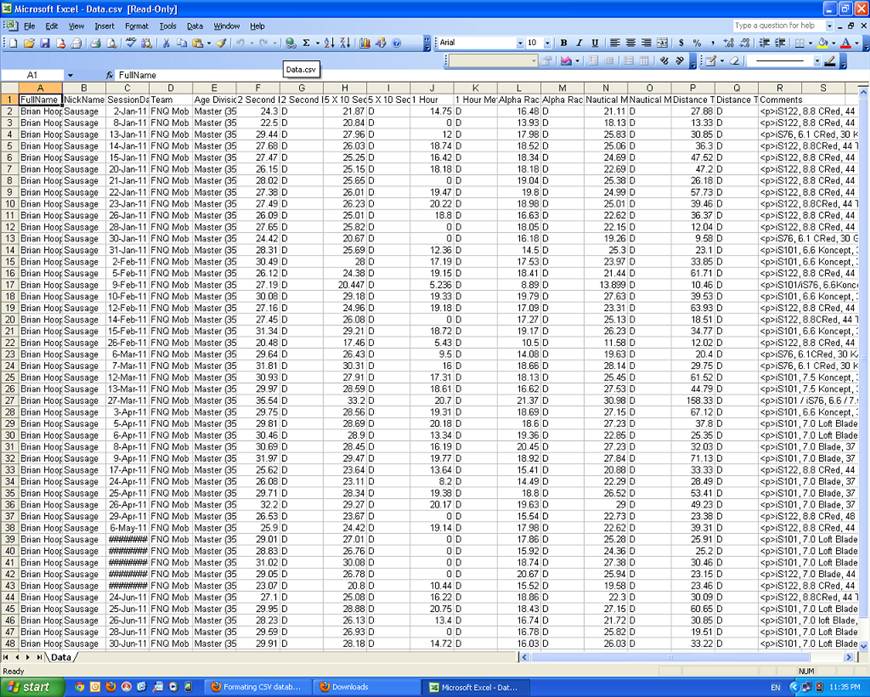
Task: Toggle underline formatting
Action: click(x=594, y=43)
